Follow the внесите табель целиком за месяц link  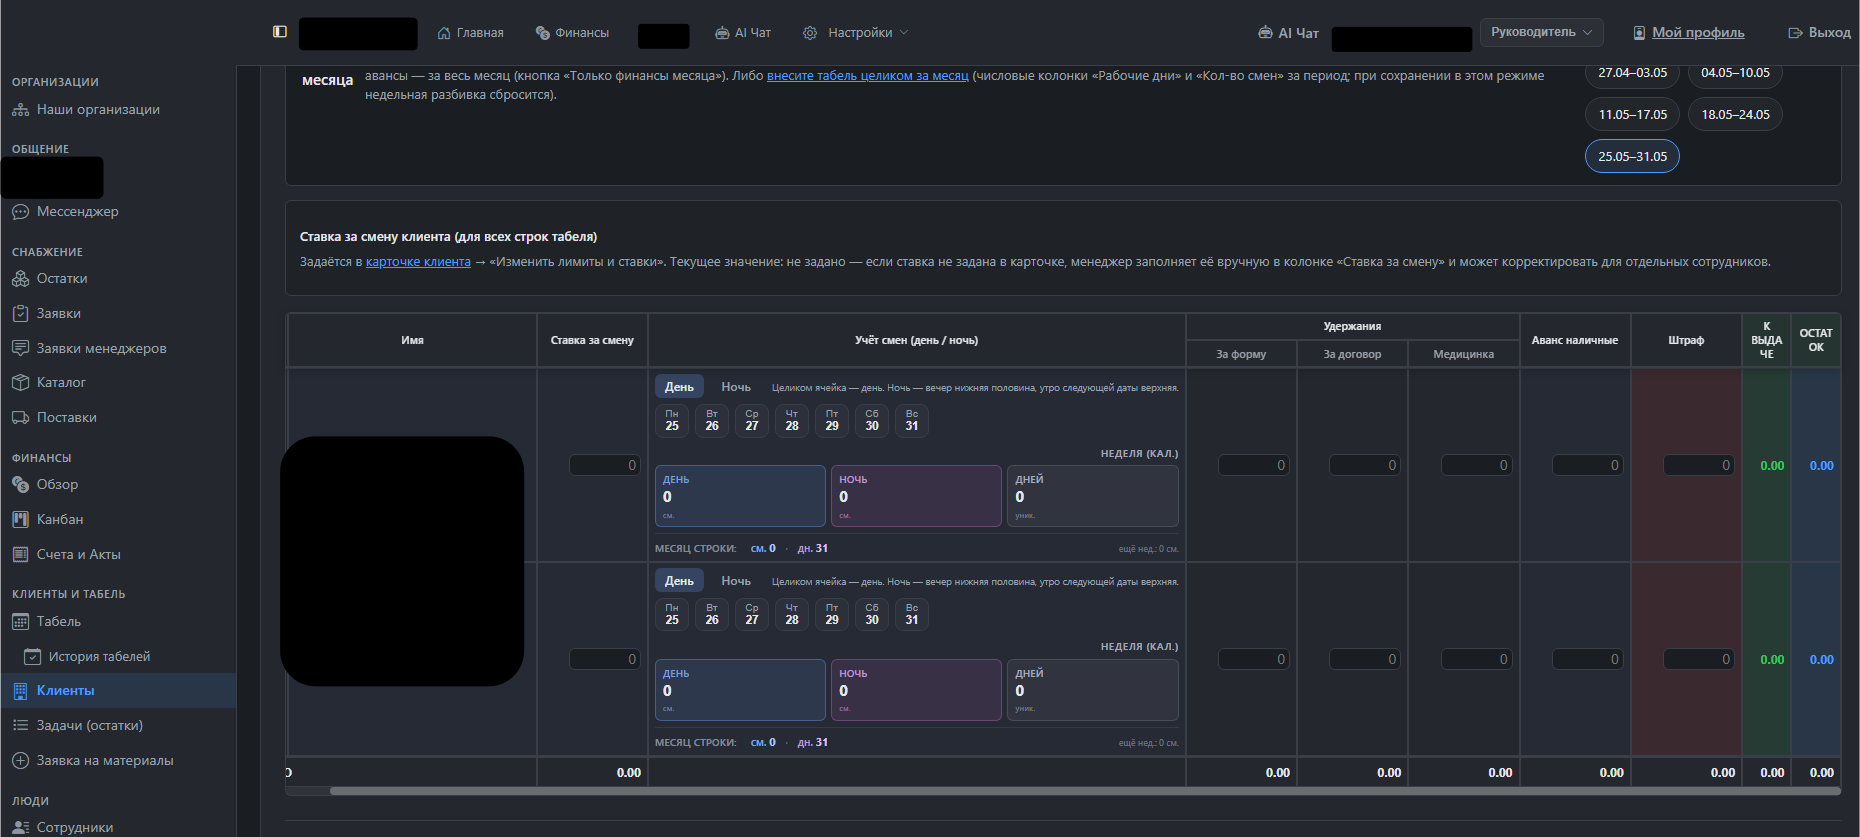867,76
